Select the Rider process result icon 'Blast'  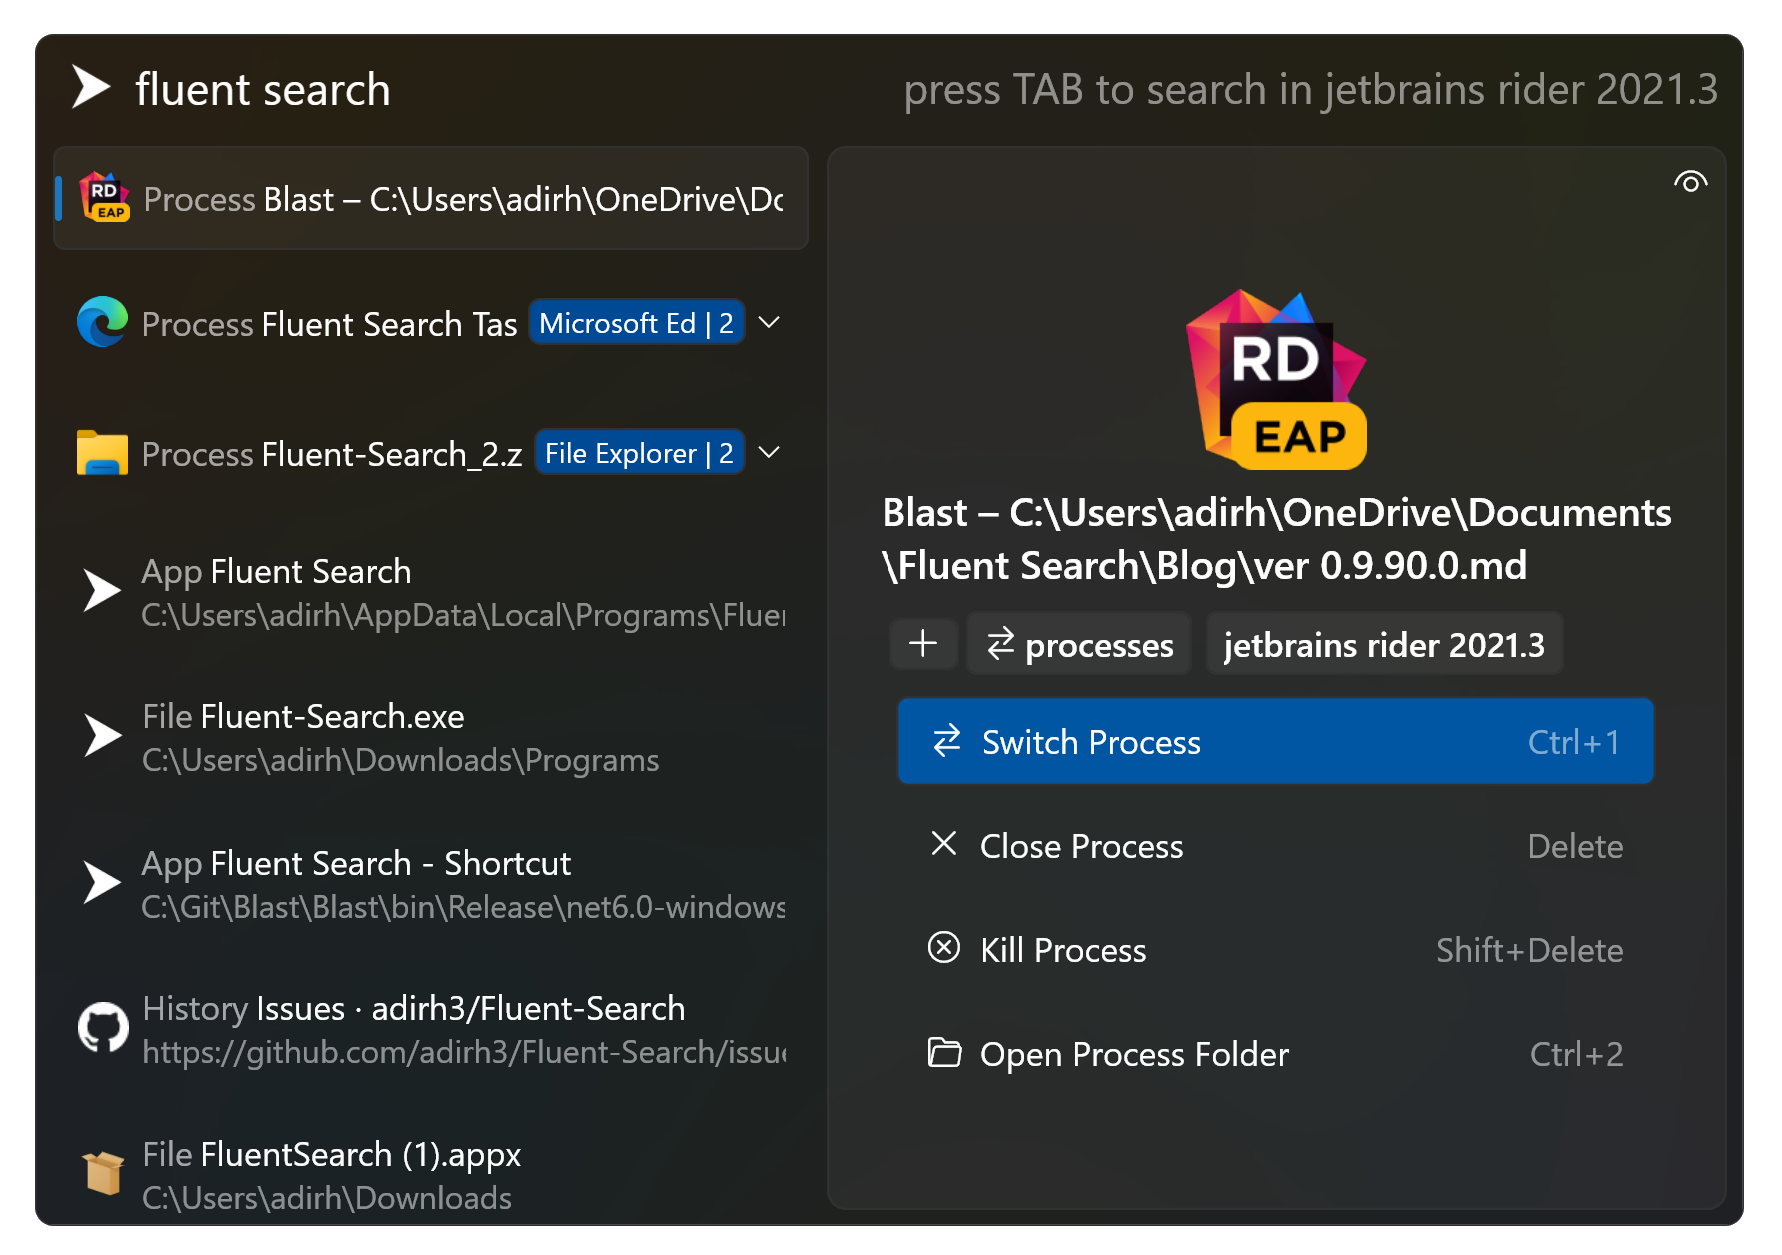104,197
